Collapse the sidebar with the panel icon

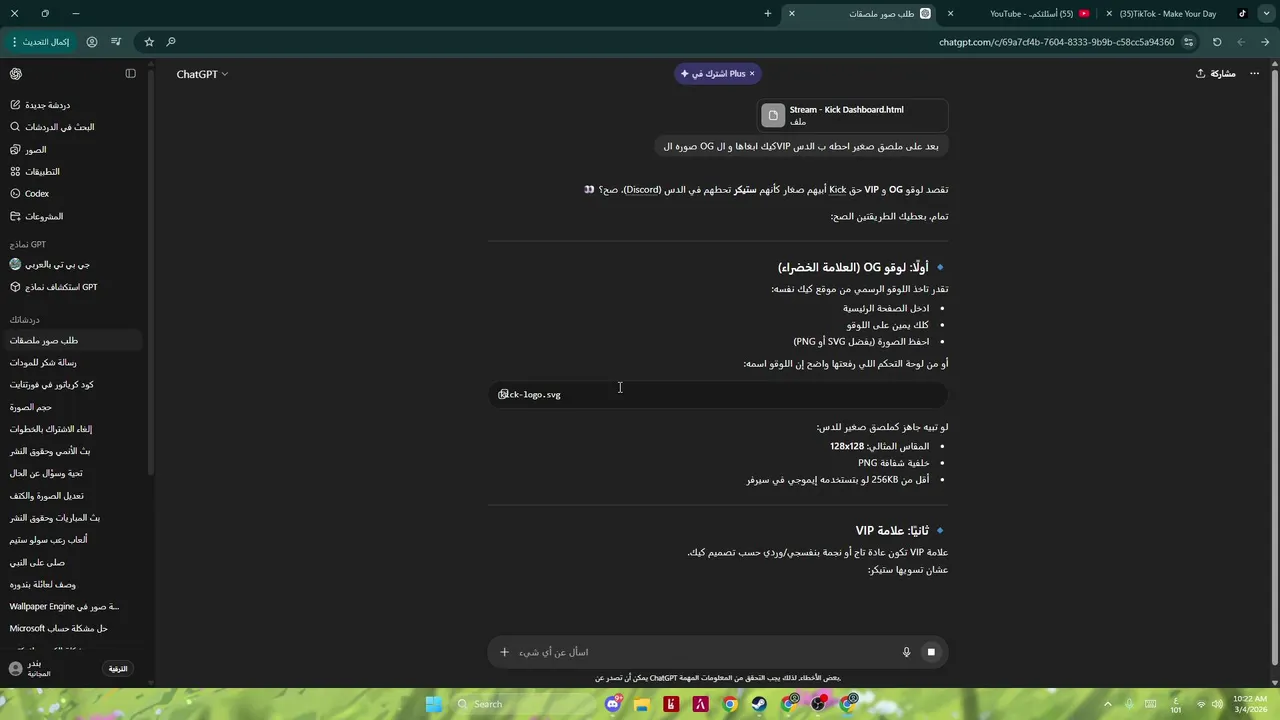[x=130, y=74]
